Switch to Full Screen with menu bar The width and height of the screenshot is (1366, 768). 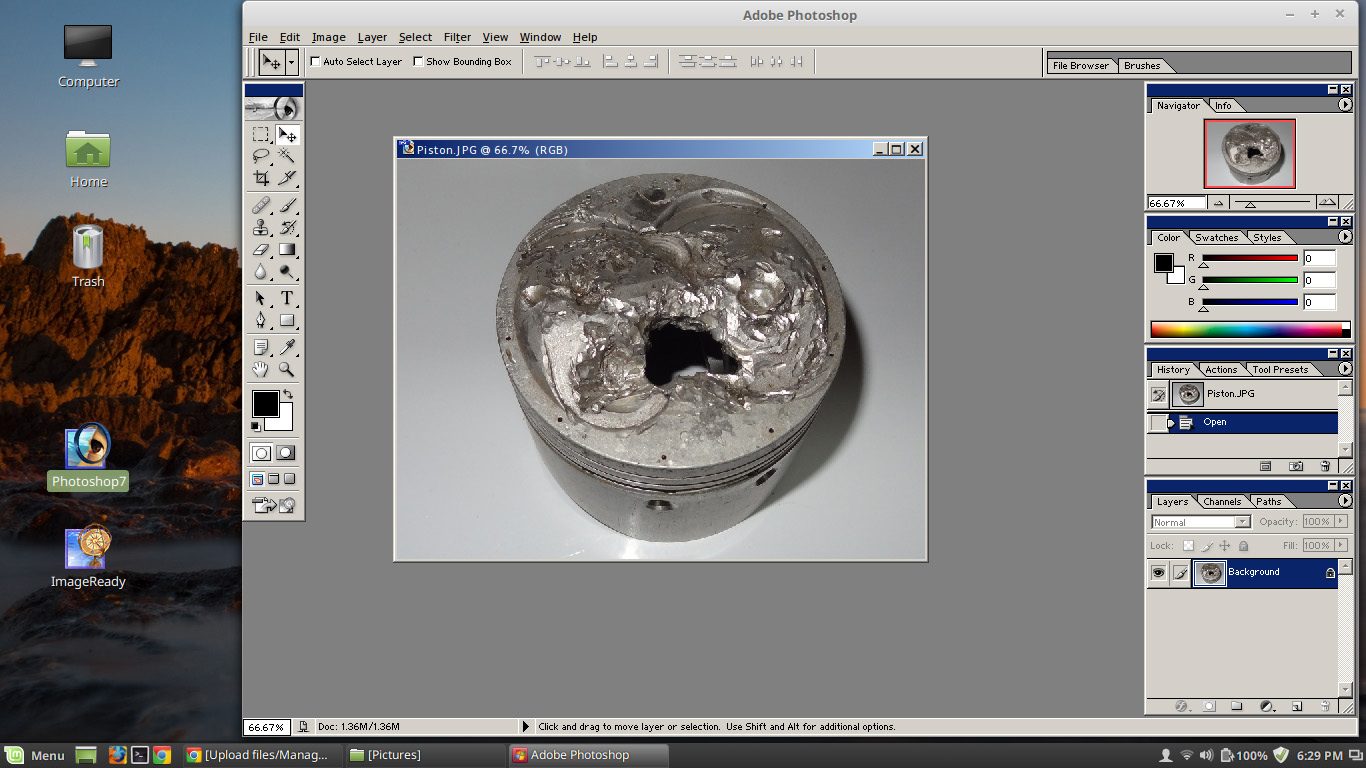(x=274, y=479)
